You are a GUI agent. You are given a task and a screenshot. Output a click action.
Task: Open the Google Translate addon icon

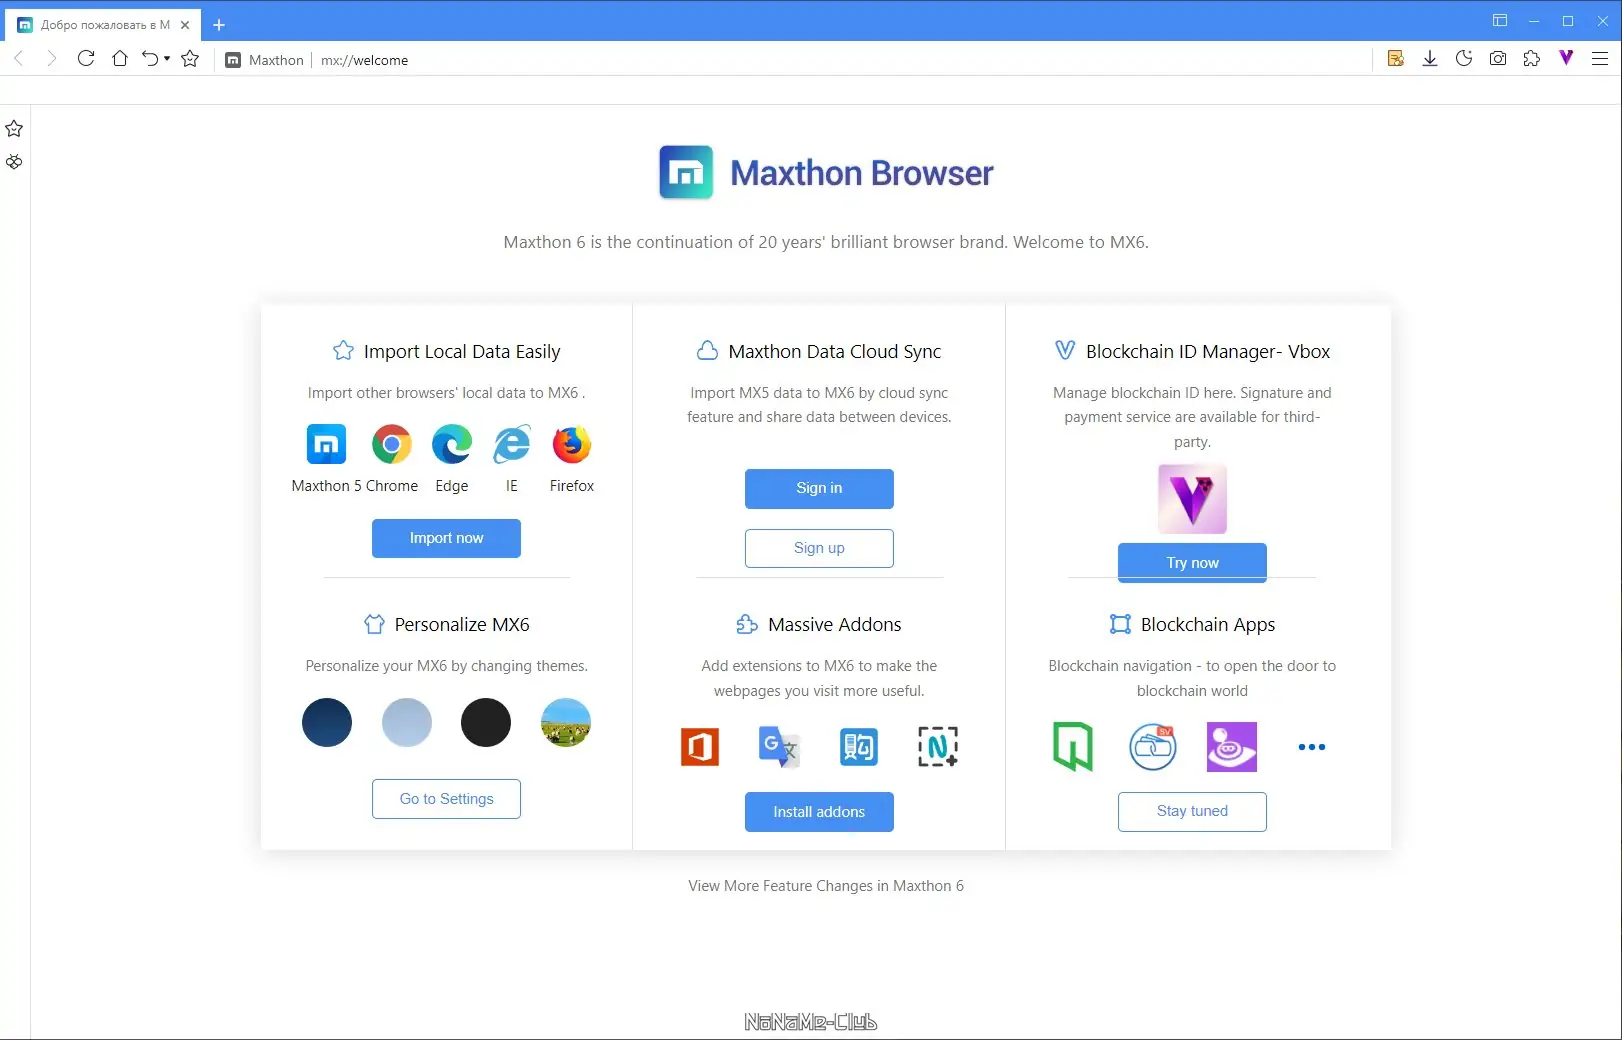[x=779, y=747]
